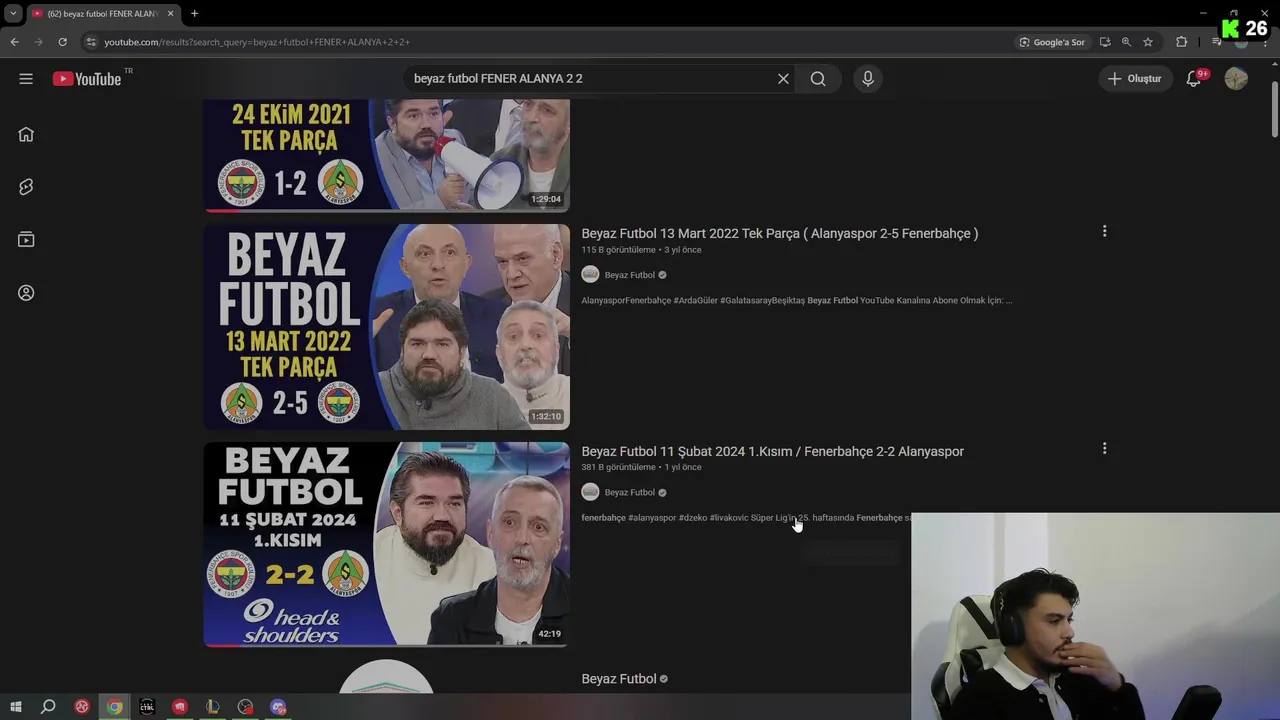Image resolution: width=1280 pixels, height=720 pixels.
Task: Open title Beyaz Futbol 11 Şubat 2024 1.Kısım
Action: click(773, 451)
